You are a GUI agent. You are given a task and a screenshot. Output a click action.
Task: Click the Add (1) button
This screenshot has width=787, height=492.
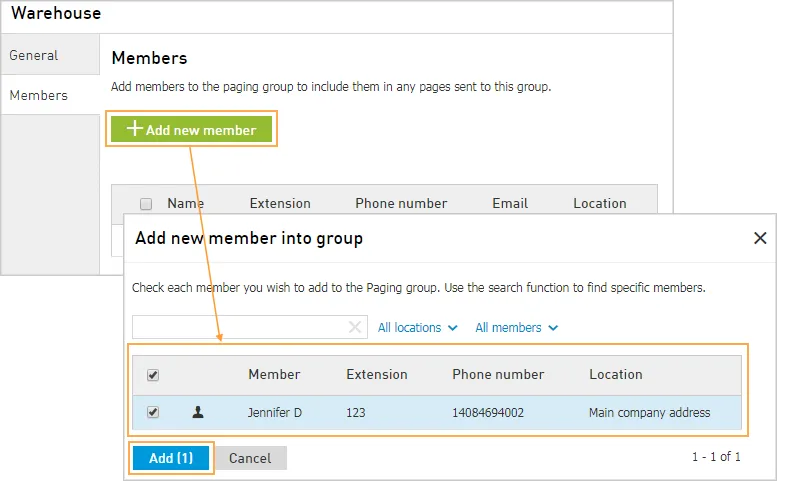(x=171, y=458)
